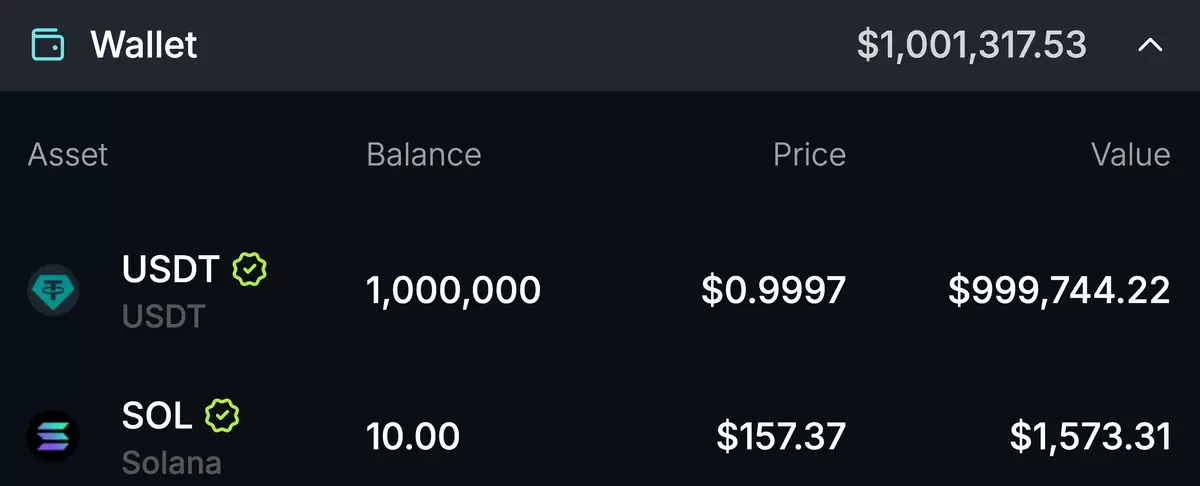Viewport: 1200px width, 486px height.
Task: Click the verified badge next to SOL
Action: pos(223,415)
